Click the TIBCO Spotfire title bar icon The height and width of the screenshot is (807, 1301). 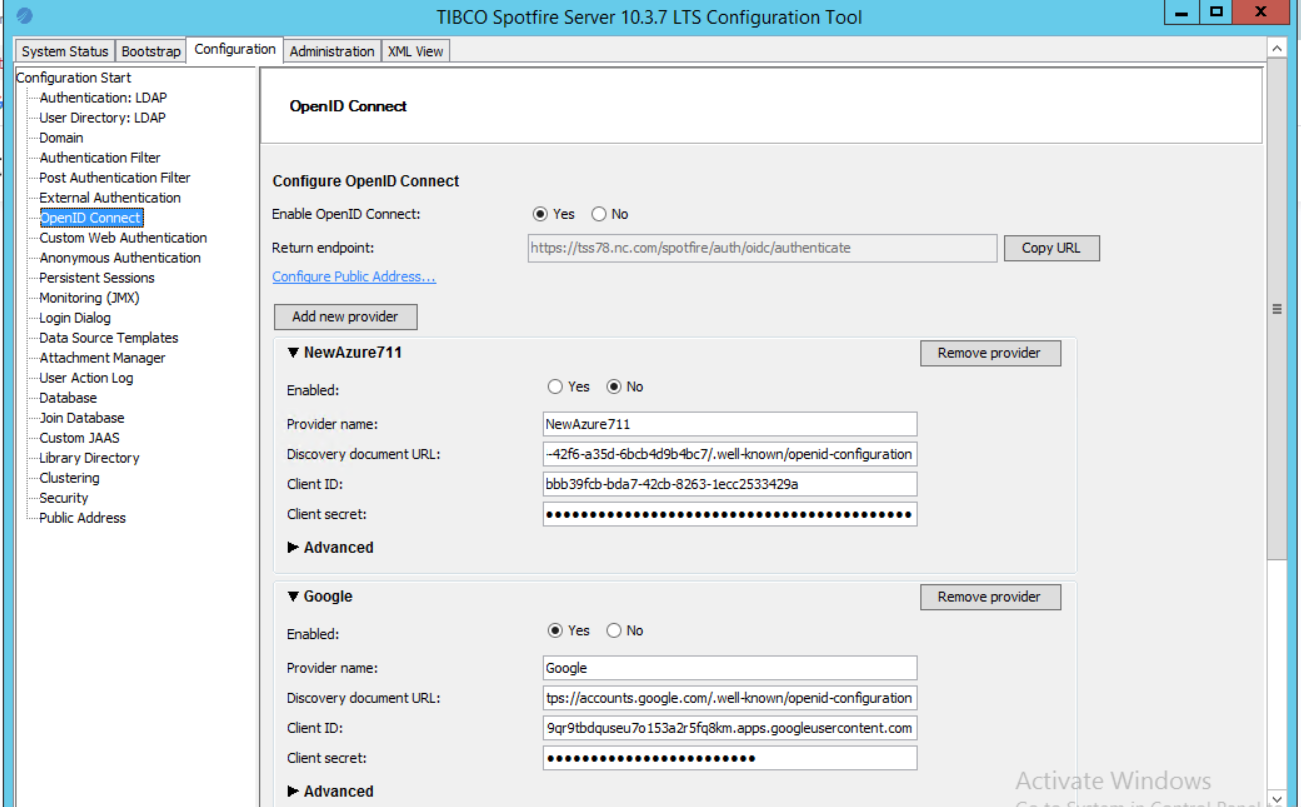25,16
